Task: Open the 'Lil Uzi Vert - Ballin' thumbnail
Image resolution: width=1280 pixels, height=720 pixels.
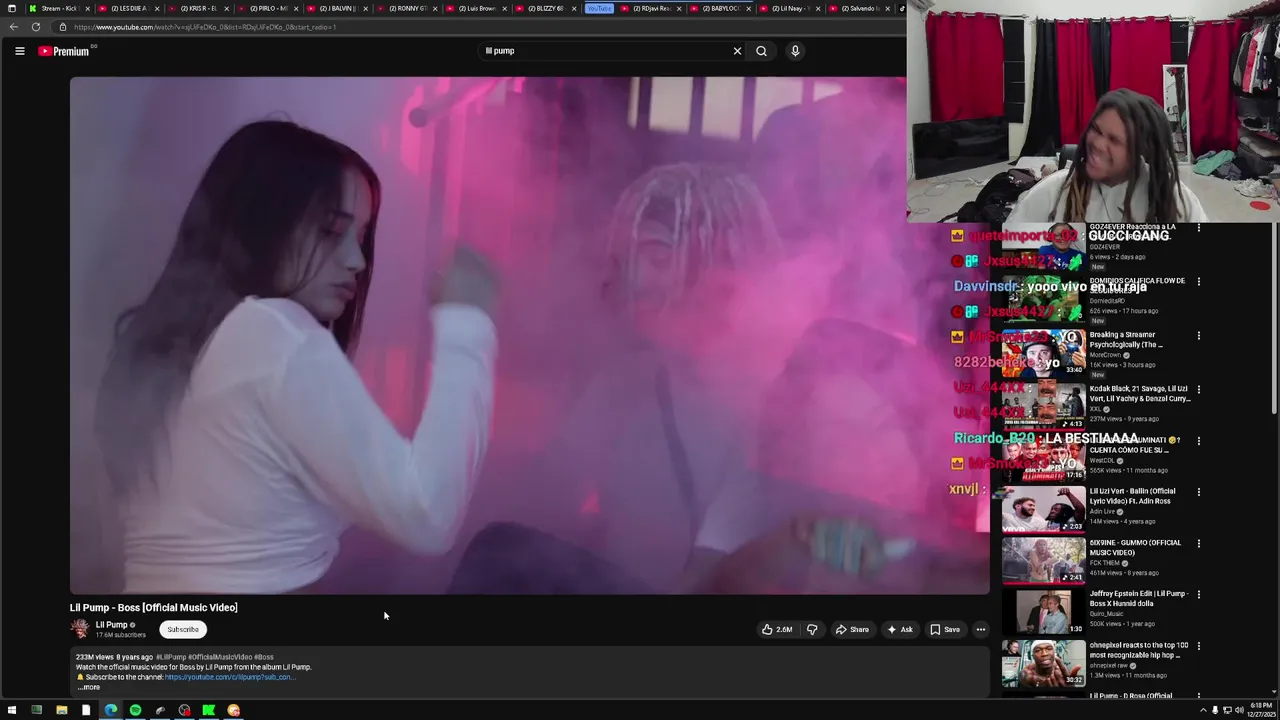Action: 1043,509
